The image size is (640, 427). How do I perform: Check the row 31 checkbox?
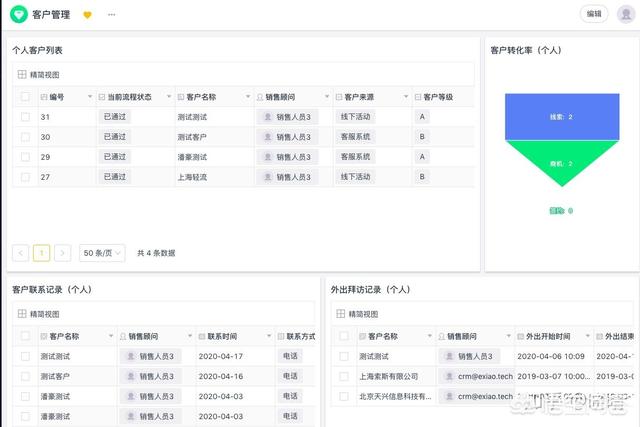tap(25, 117)
